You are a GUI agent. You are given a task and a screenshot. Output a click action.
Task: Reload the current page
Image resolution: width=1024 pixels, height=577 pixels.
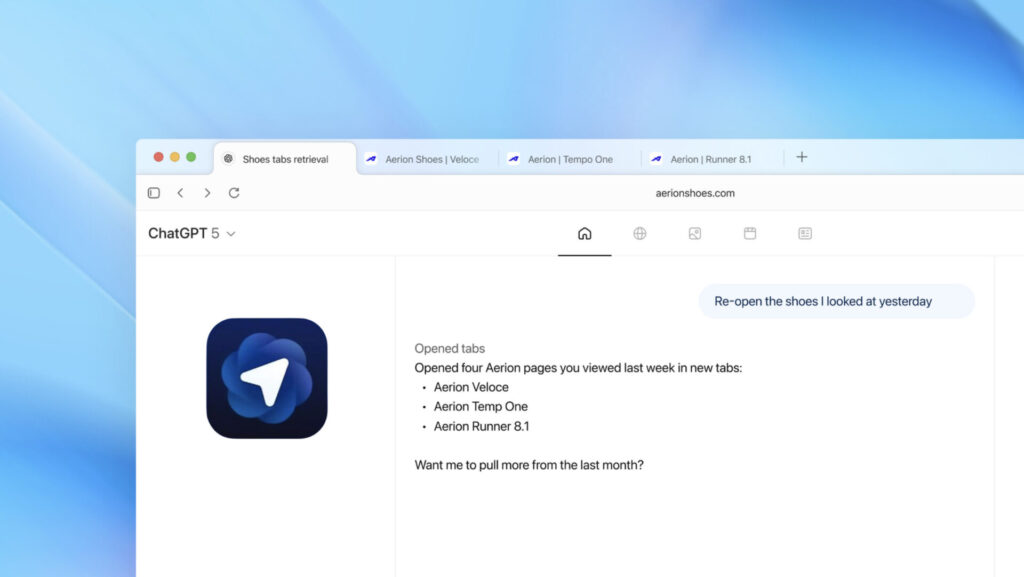coord(234,193)
